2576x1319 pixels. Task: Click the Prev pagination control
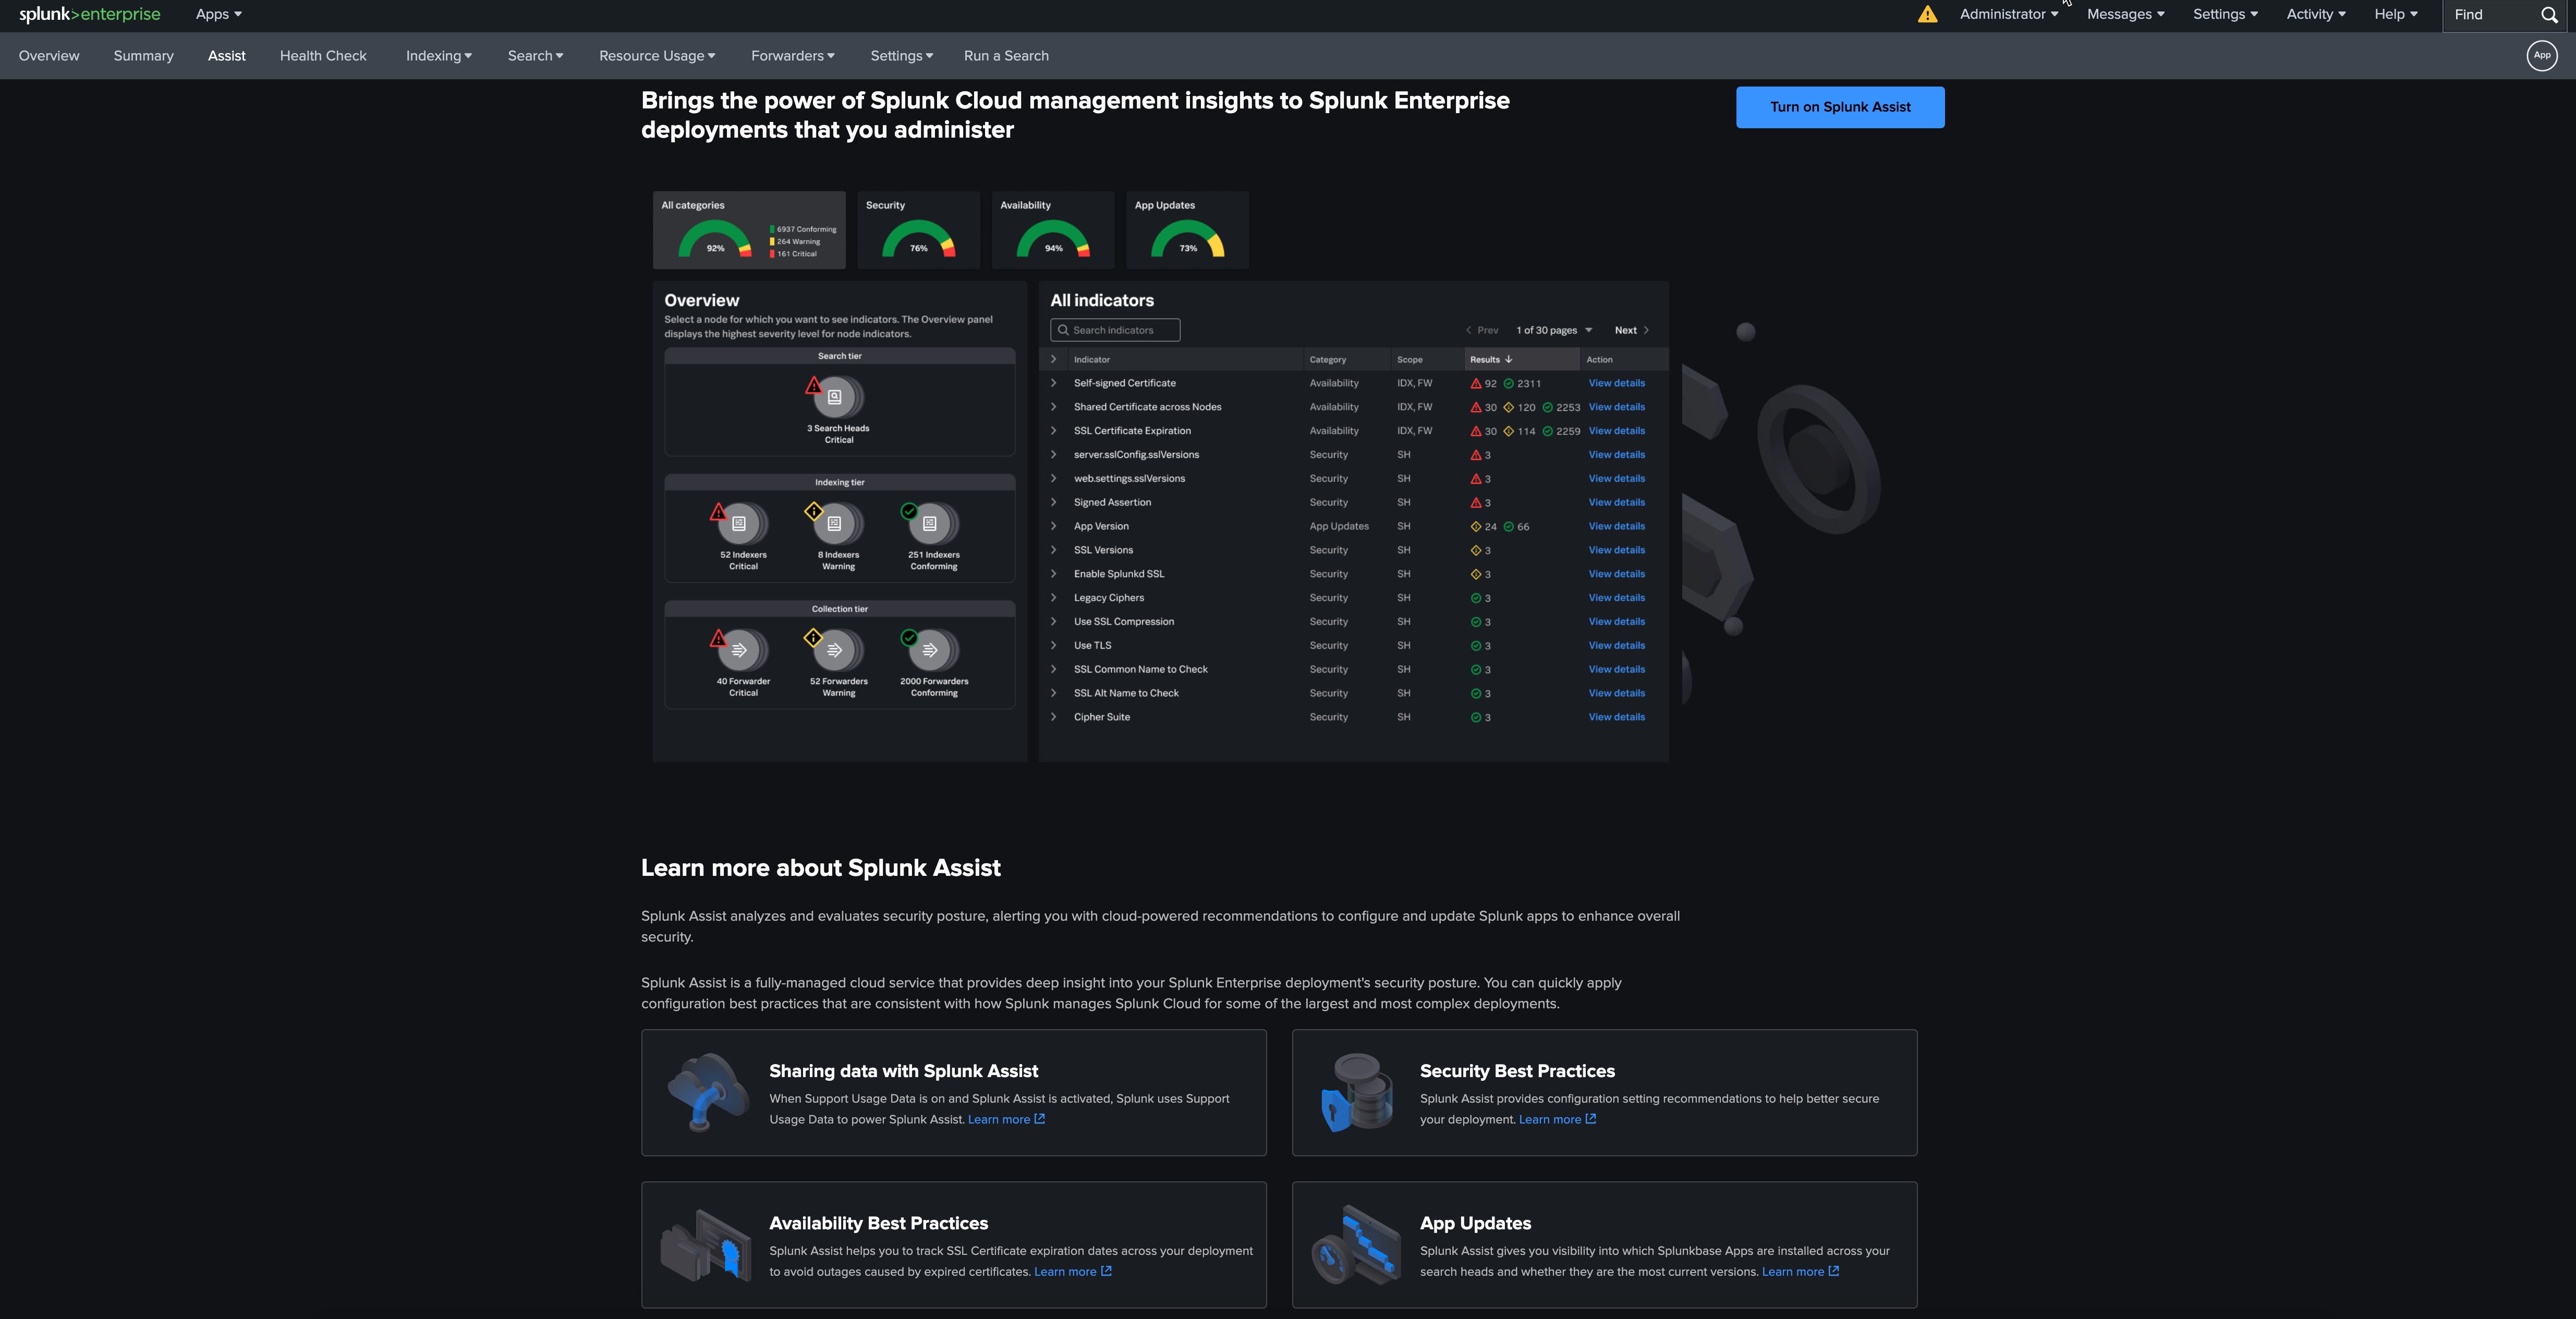tap(1482, 330)
